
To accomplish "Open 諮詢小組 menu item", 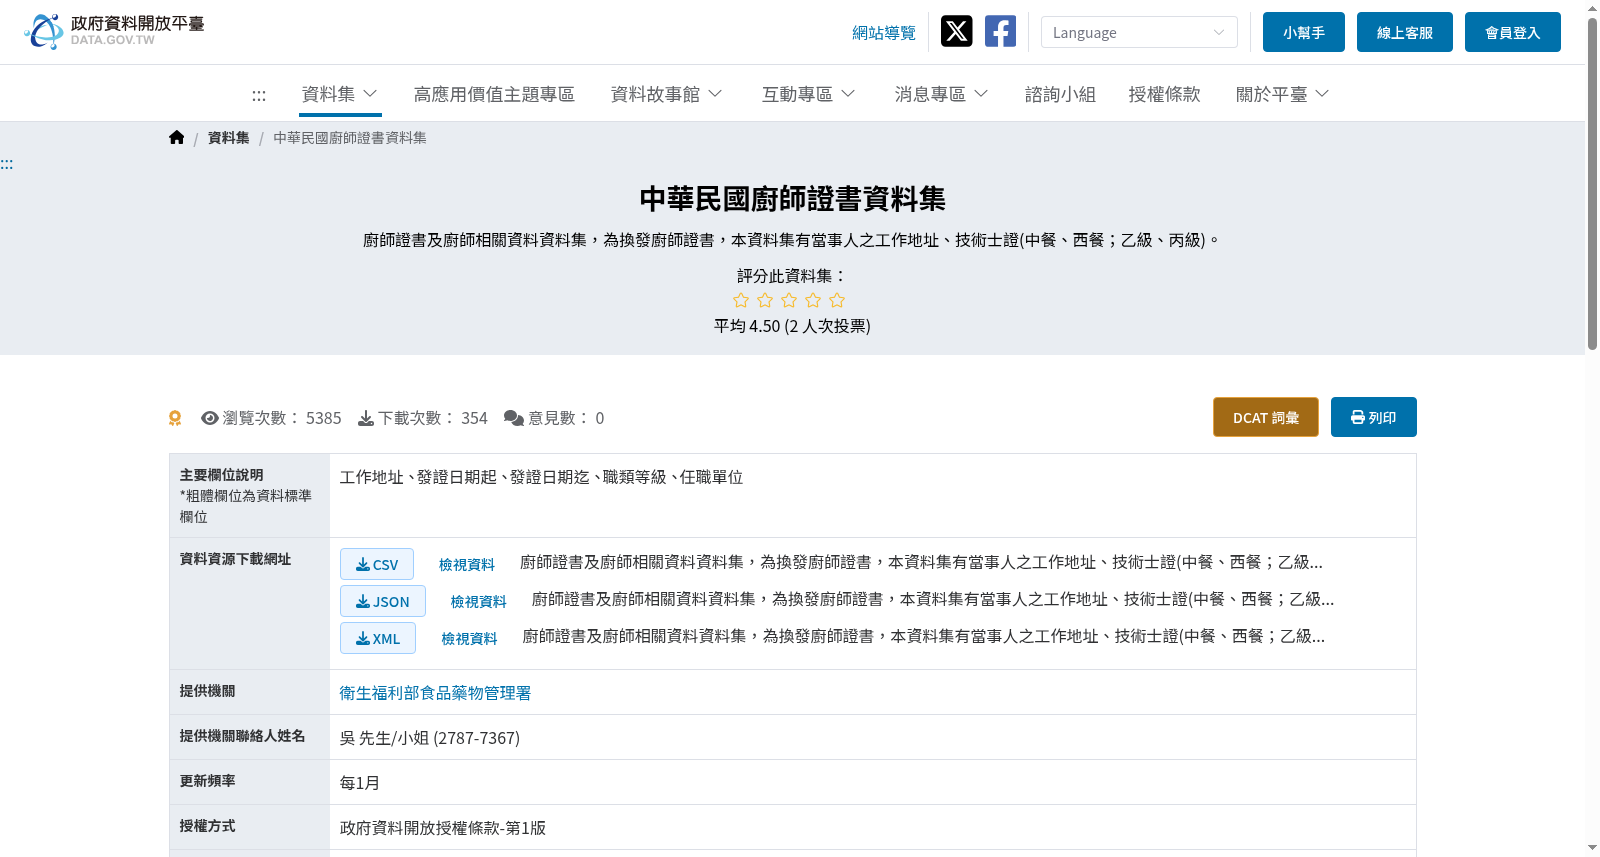I will [x=1060, y=94].
